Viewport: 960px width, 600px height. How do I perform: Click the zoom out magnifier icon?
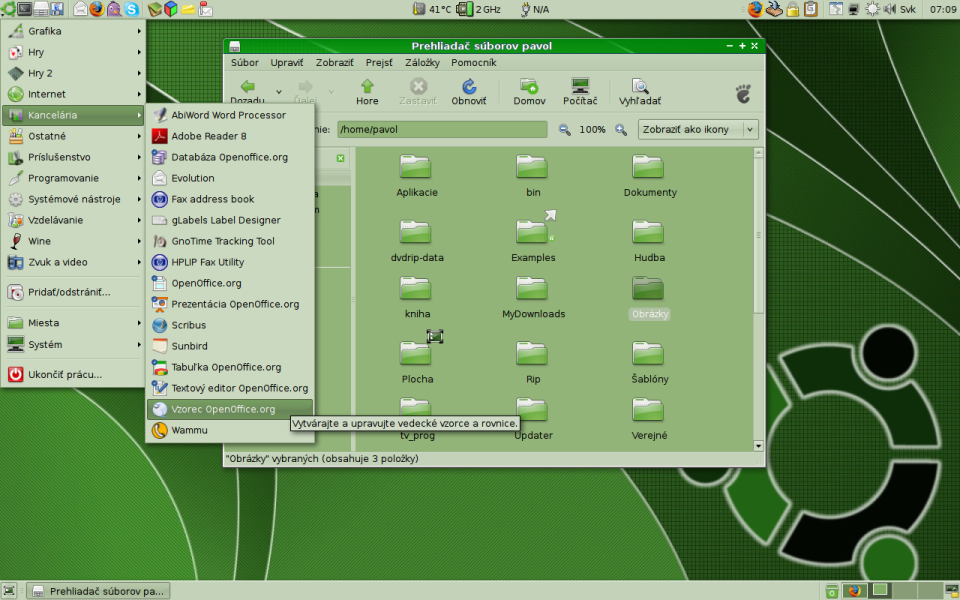click(x=564, y=130)
